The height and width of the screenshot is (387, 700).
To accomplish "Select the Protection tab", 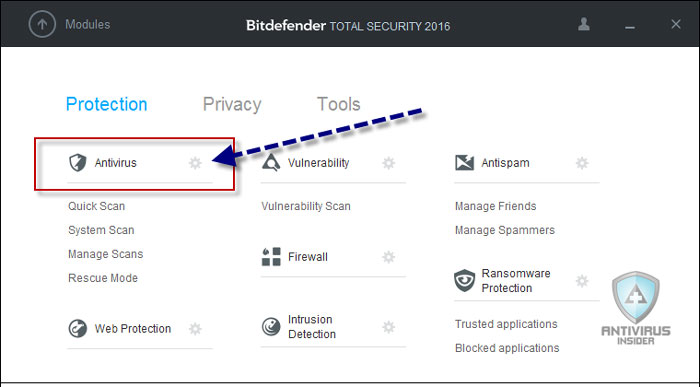I will pos(106,104).
